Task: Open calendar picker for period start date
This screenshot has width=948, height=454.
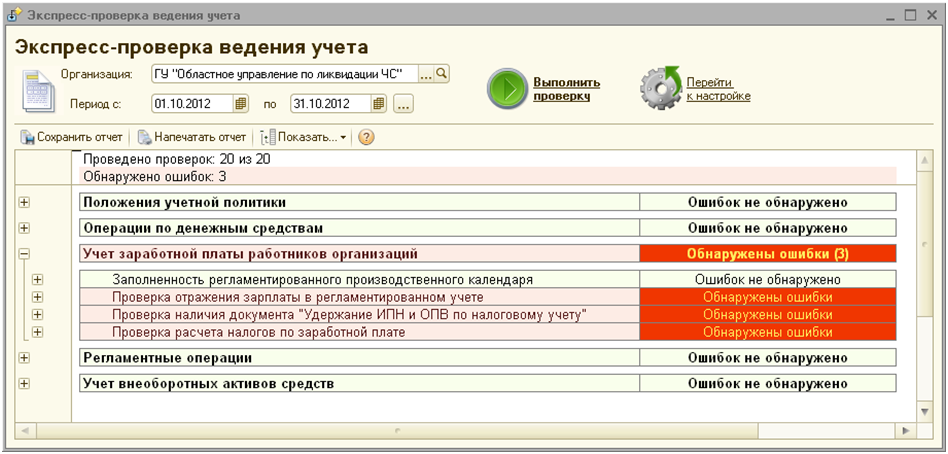Action: pyautogui.click(x=240, y=103)
